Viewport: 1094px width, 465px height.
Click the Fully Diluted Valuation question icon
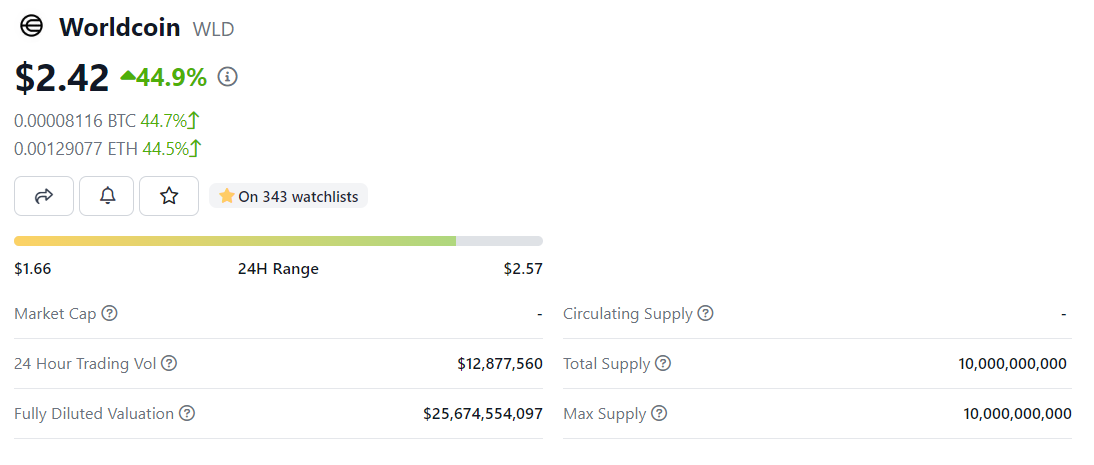(x=187, y=414)
